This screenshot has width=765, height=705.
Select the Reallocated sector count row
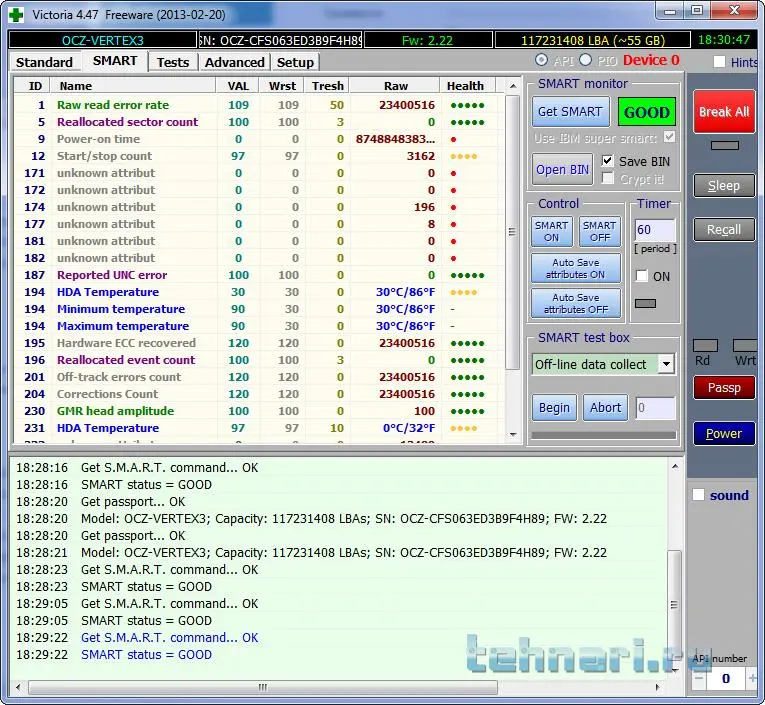pyautogui.click(x=257, y=122)
